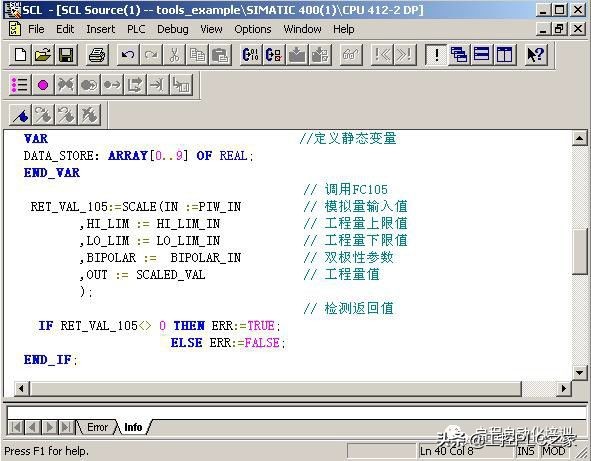This screenshot has width=591, height=461.
Task: Open the Window menu
Action: (302, 29)
